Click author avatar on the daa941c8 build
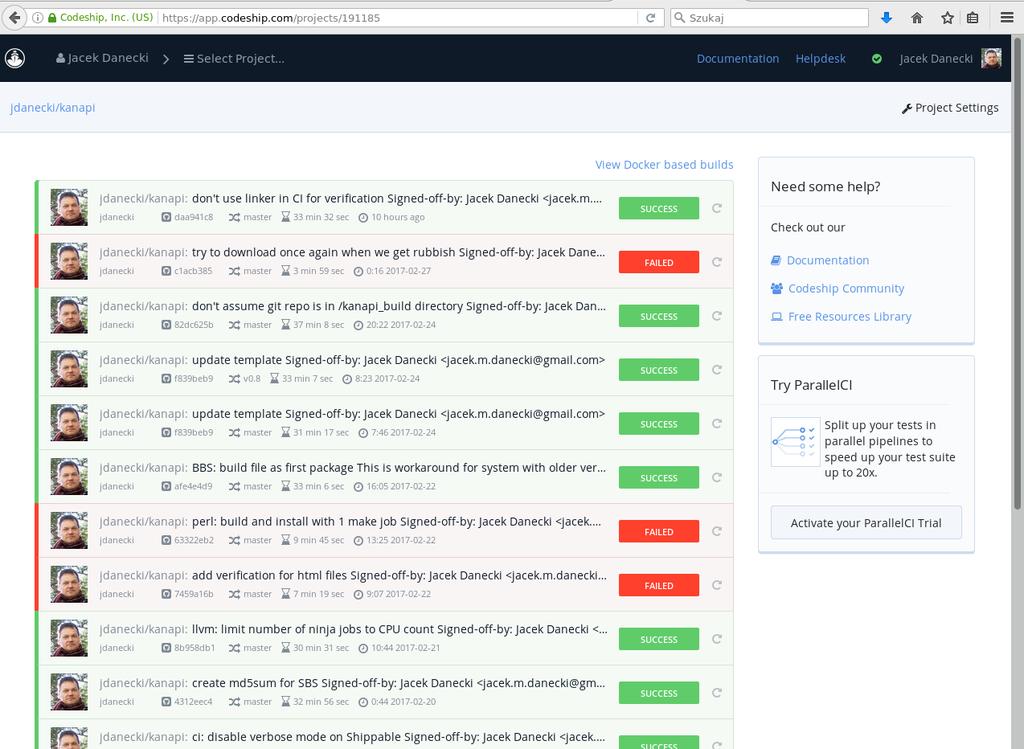The image size is (1024, 749). [69, 208]
